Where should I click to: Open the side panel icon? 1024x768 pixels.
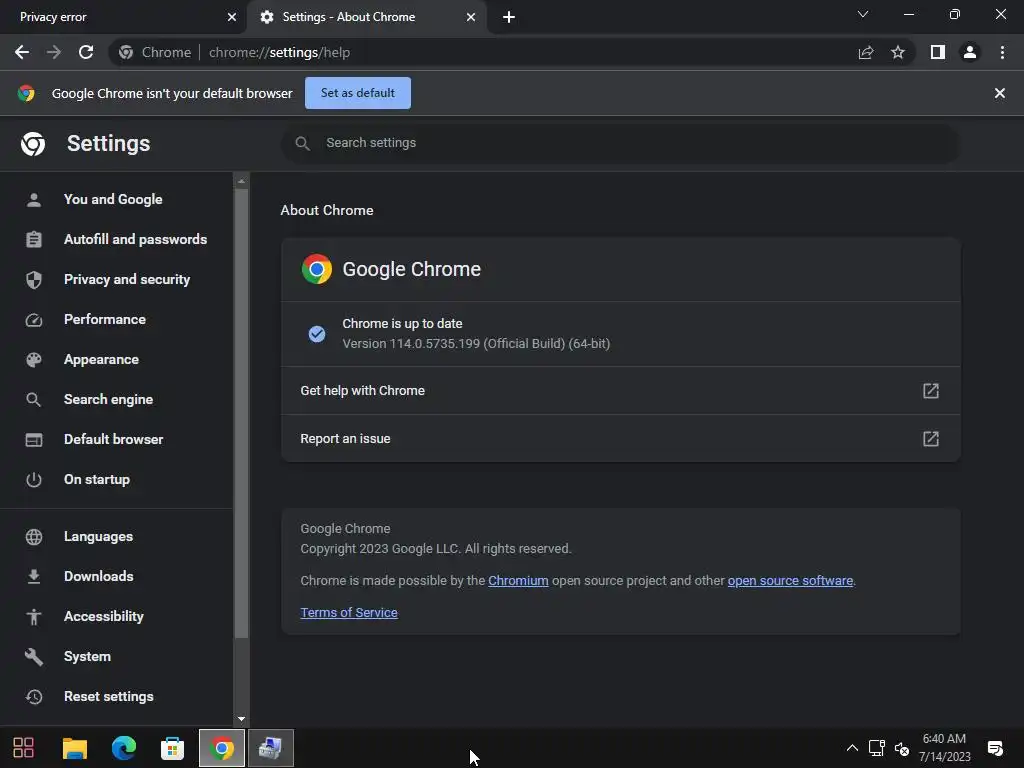tap(938, 52)
